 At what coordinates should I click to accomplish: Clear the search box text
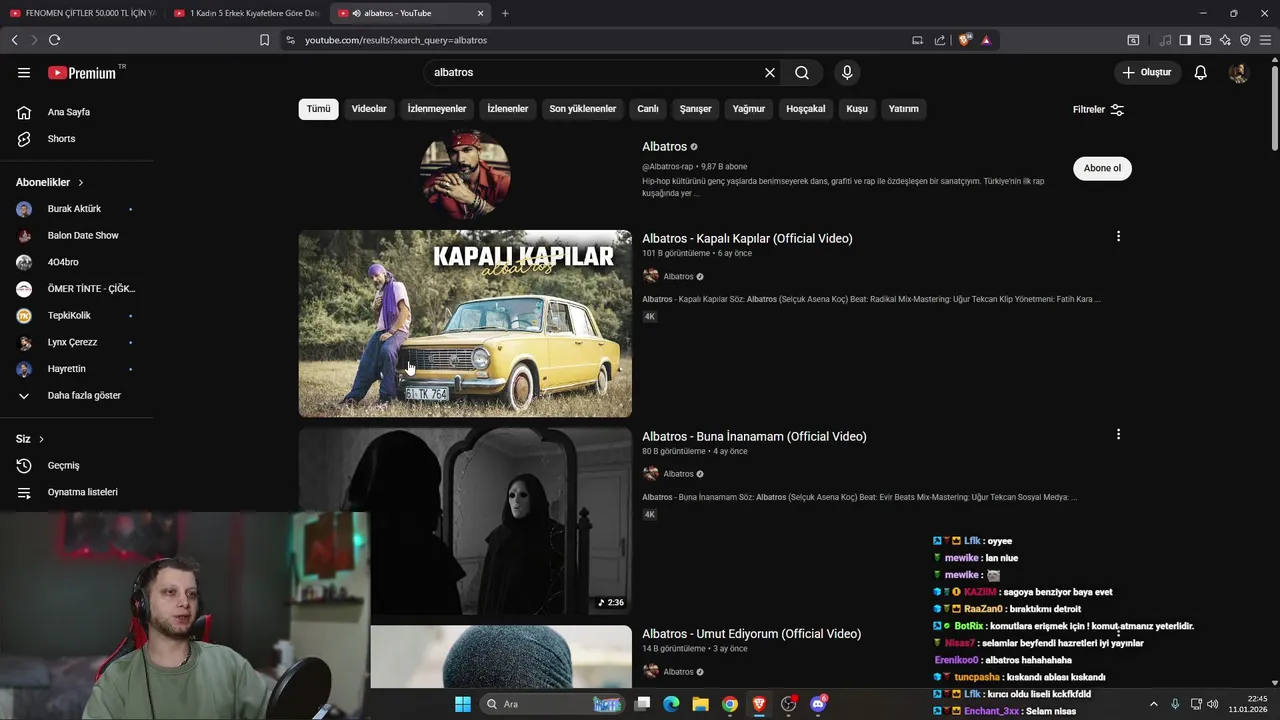tap(770, 73)
